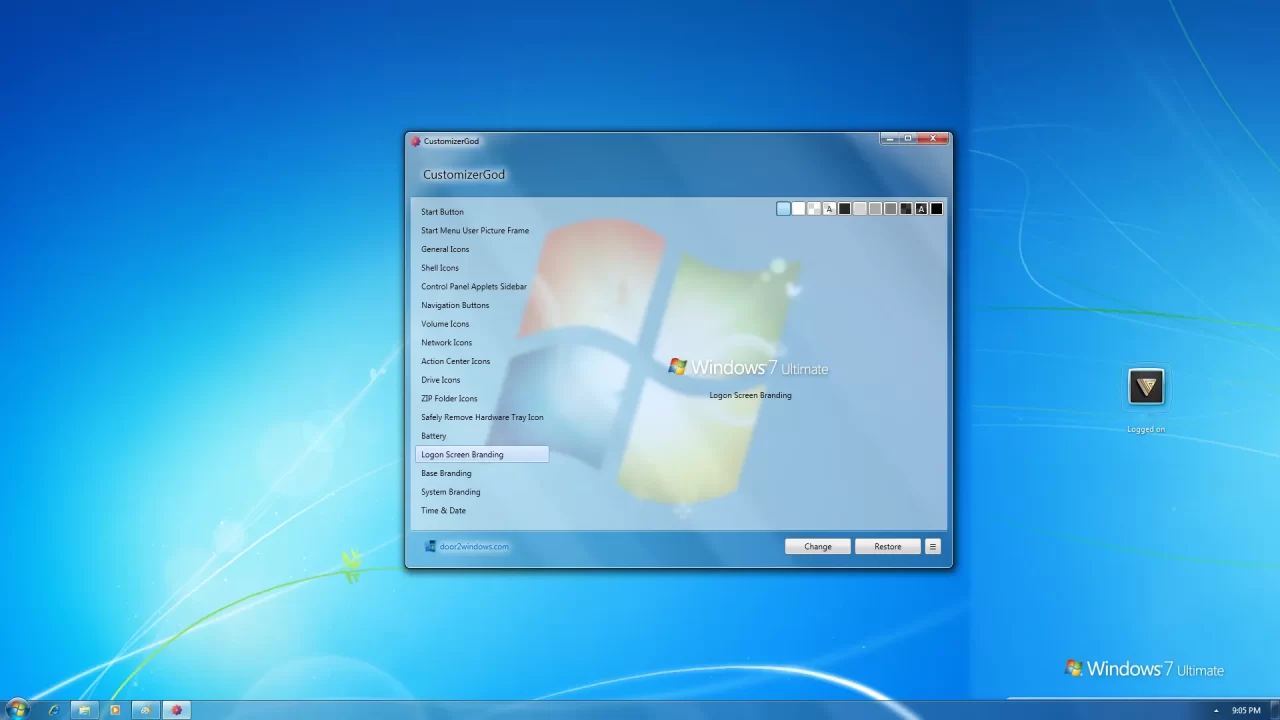Select the checkered transparency preview swatch
The image size is (1280, 720).
[x=813, y=208]
